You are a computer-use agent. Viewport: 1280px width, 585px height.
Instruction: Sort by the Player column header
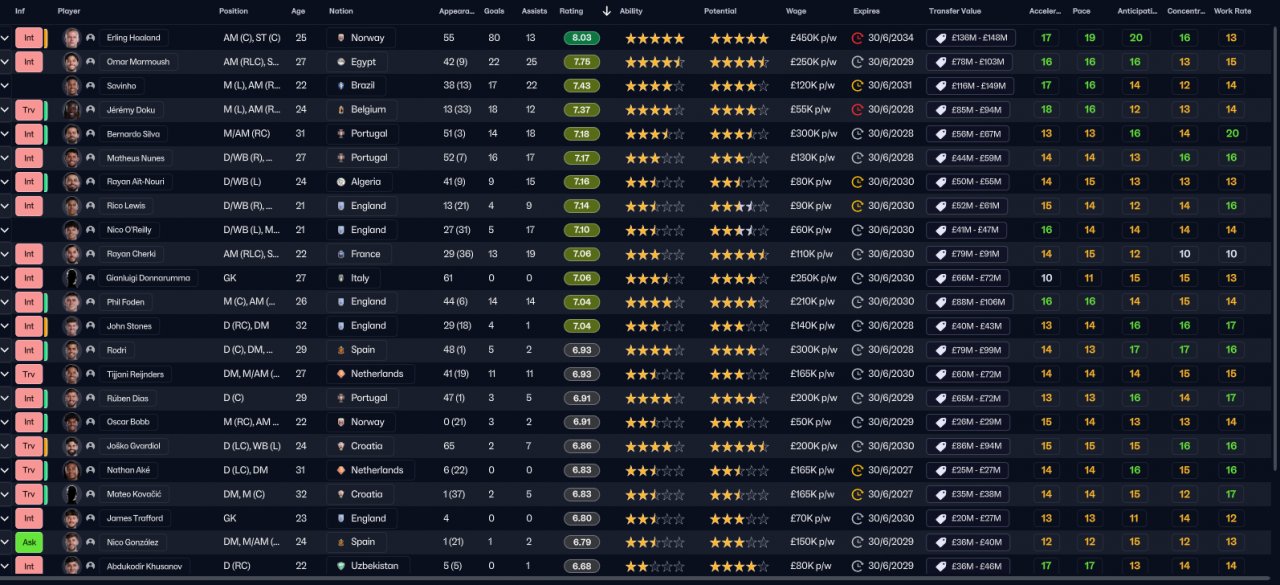pyautogui.click(x=69, y=11)
